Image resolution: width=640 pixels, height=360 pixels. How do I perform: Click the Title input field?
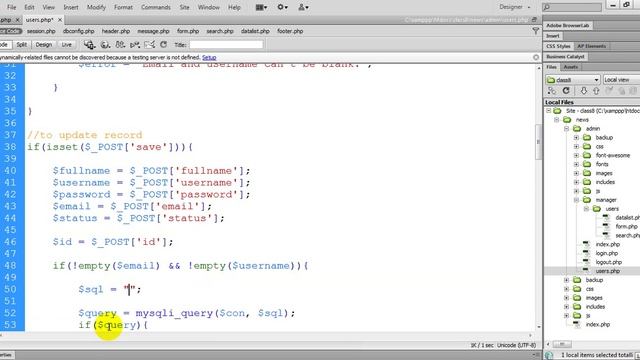226,44
